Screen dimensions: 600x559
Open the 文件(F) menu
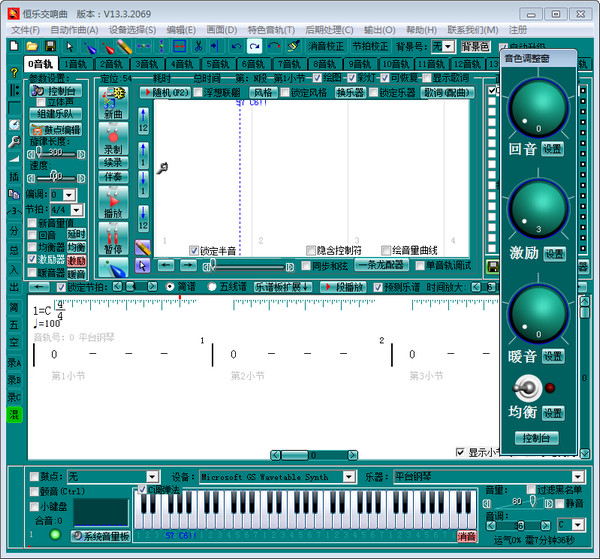point(25,30)
